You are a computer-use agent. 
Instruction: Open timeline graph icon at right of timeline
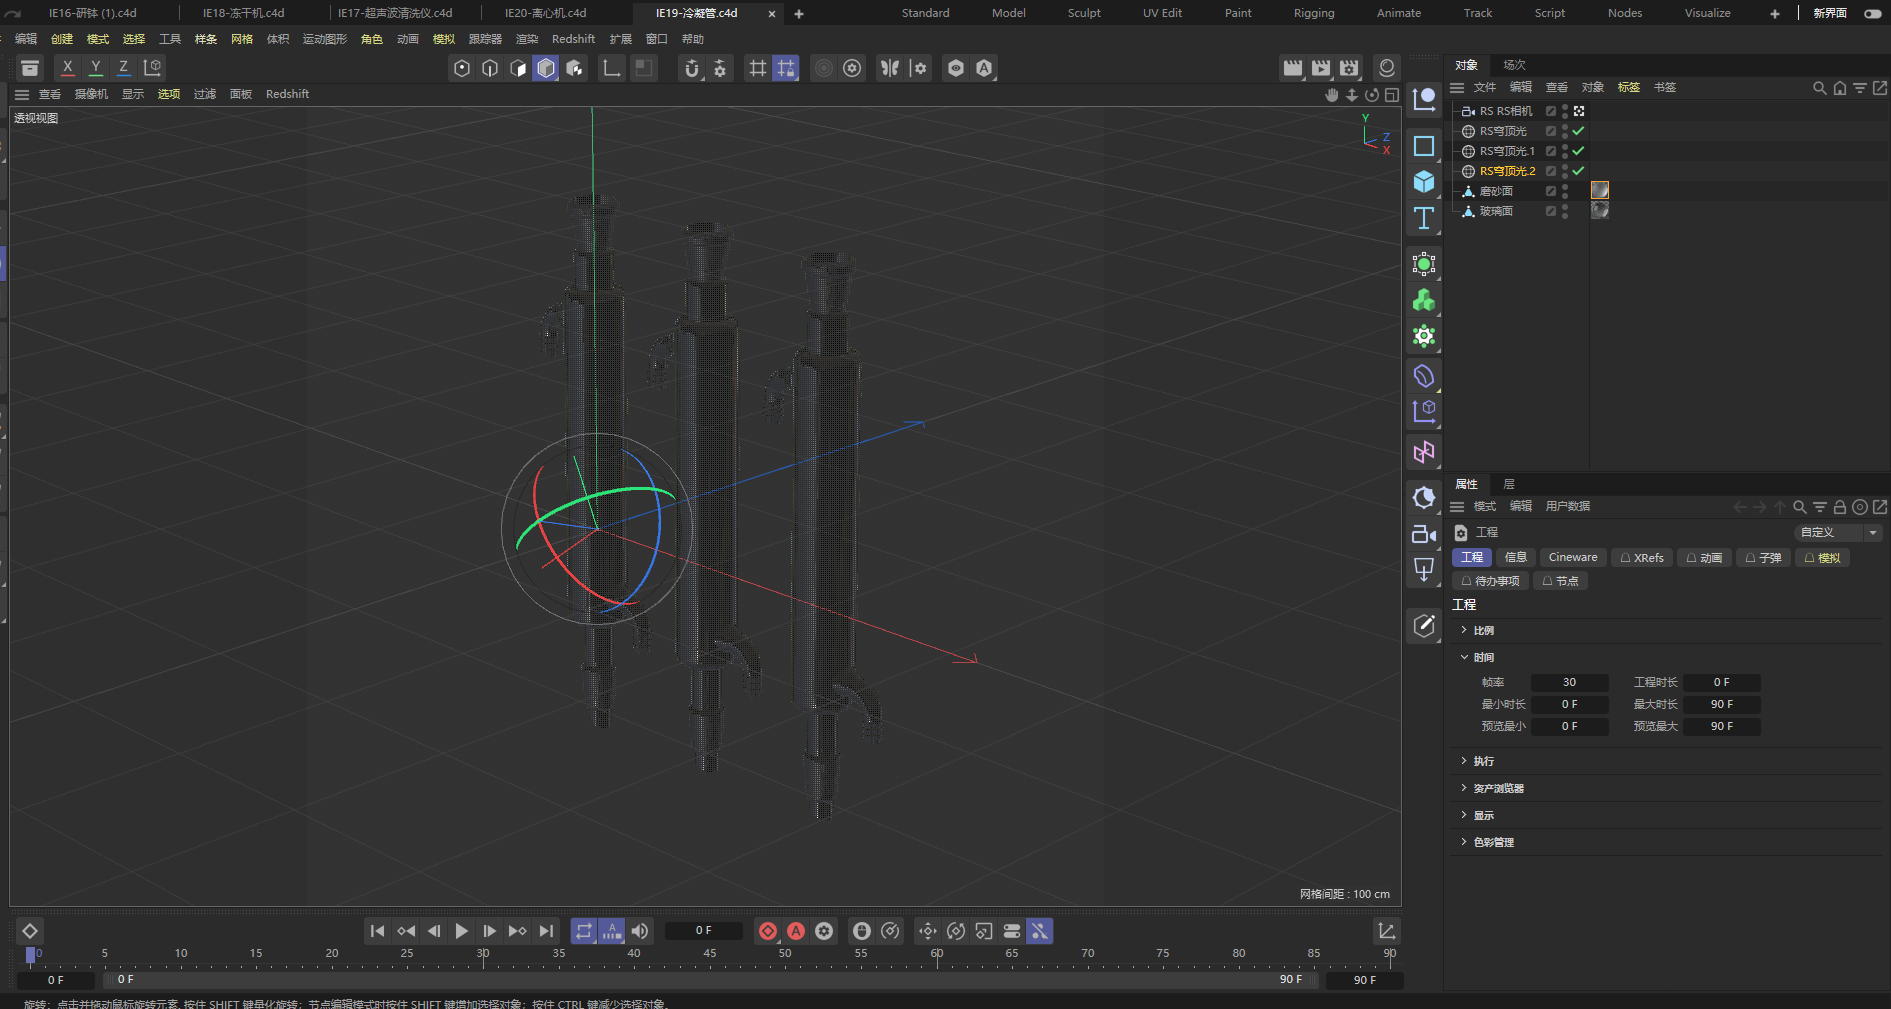(x=1387, y=931)
